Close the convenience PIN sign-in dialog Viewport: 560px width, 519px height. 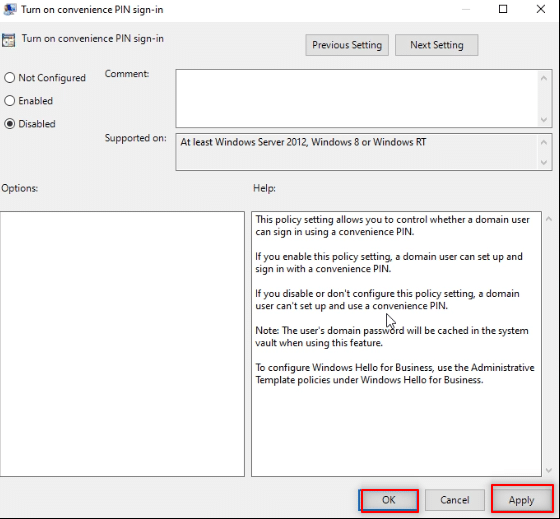(x=541, y=9)
